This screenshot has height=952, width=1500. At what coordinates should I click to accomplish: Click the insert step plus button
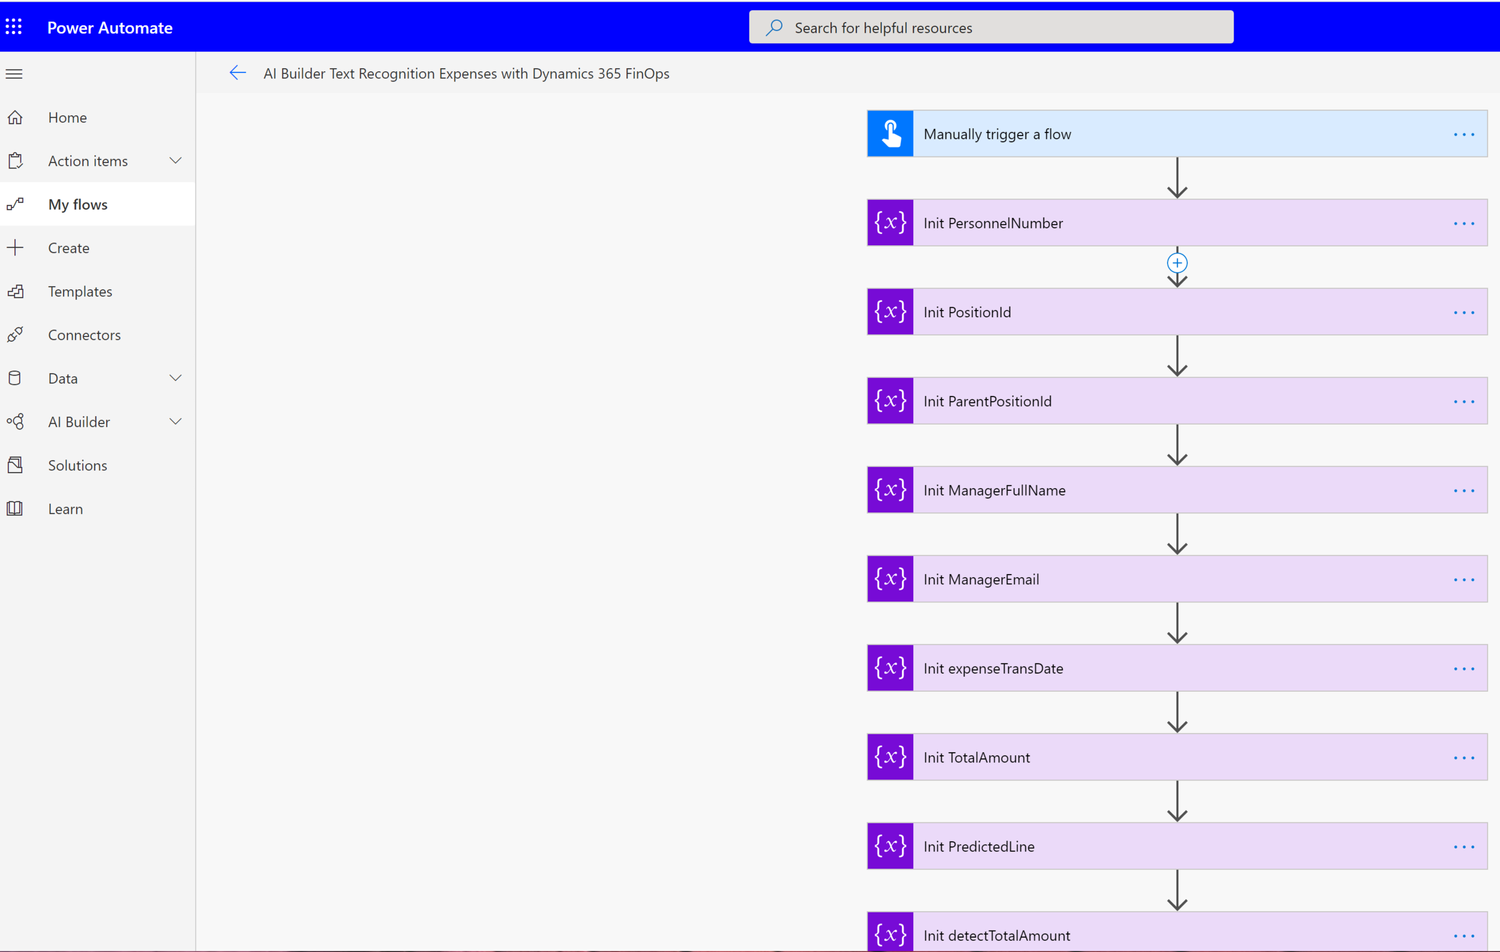point(1177,263)
